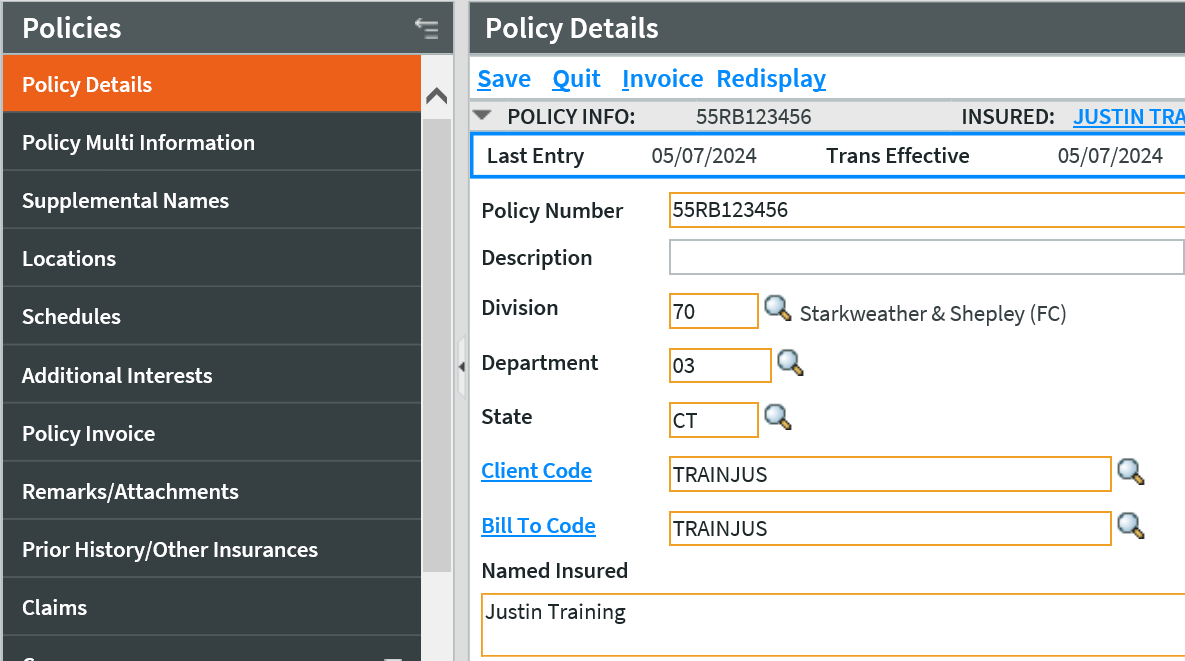Image resolution: width=1185 pixels, height=661 pixels.
Task: Open Policy Invoice section
Action: point(212,433)
